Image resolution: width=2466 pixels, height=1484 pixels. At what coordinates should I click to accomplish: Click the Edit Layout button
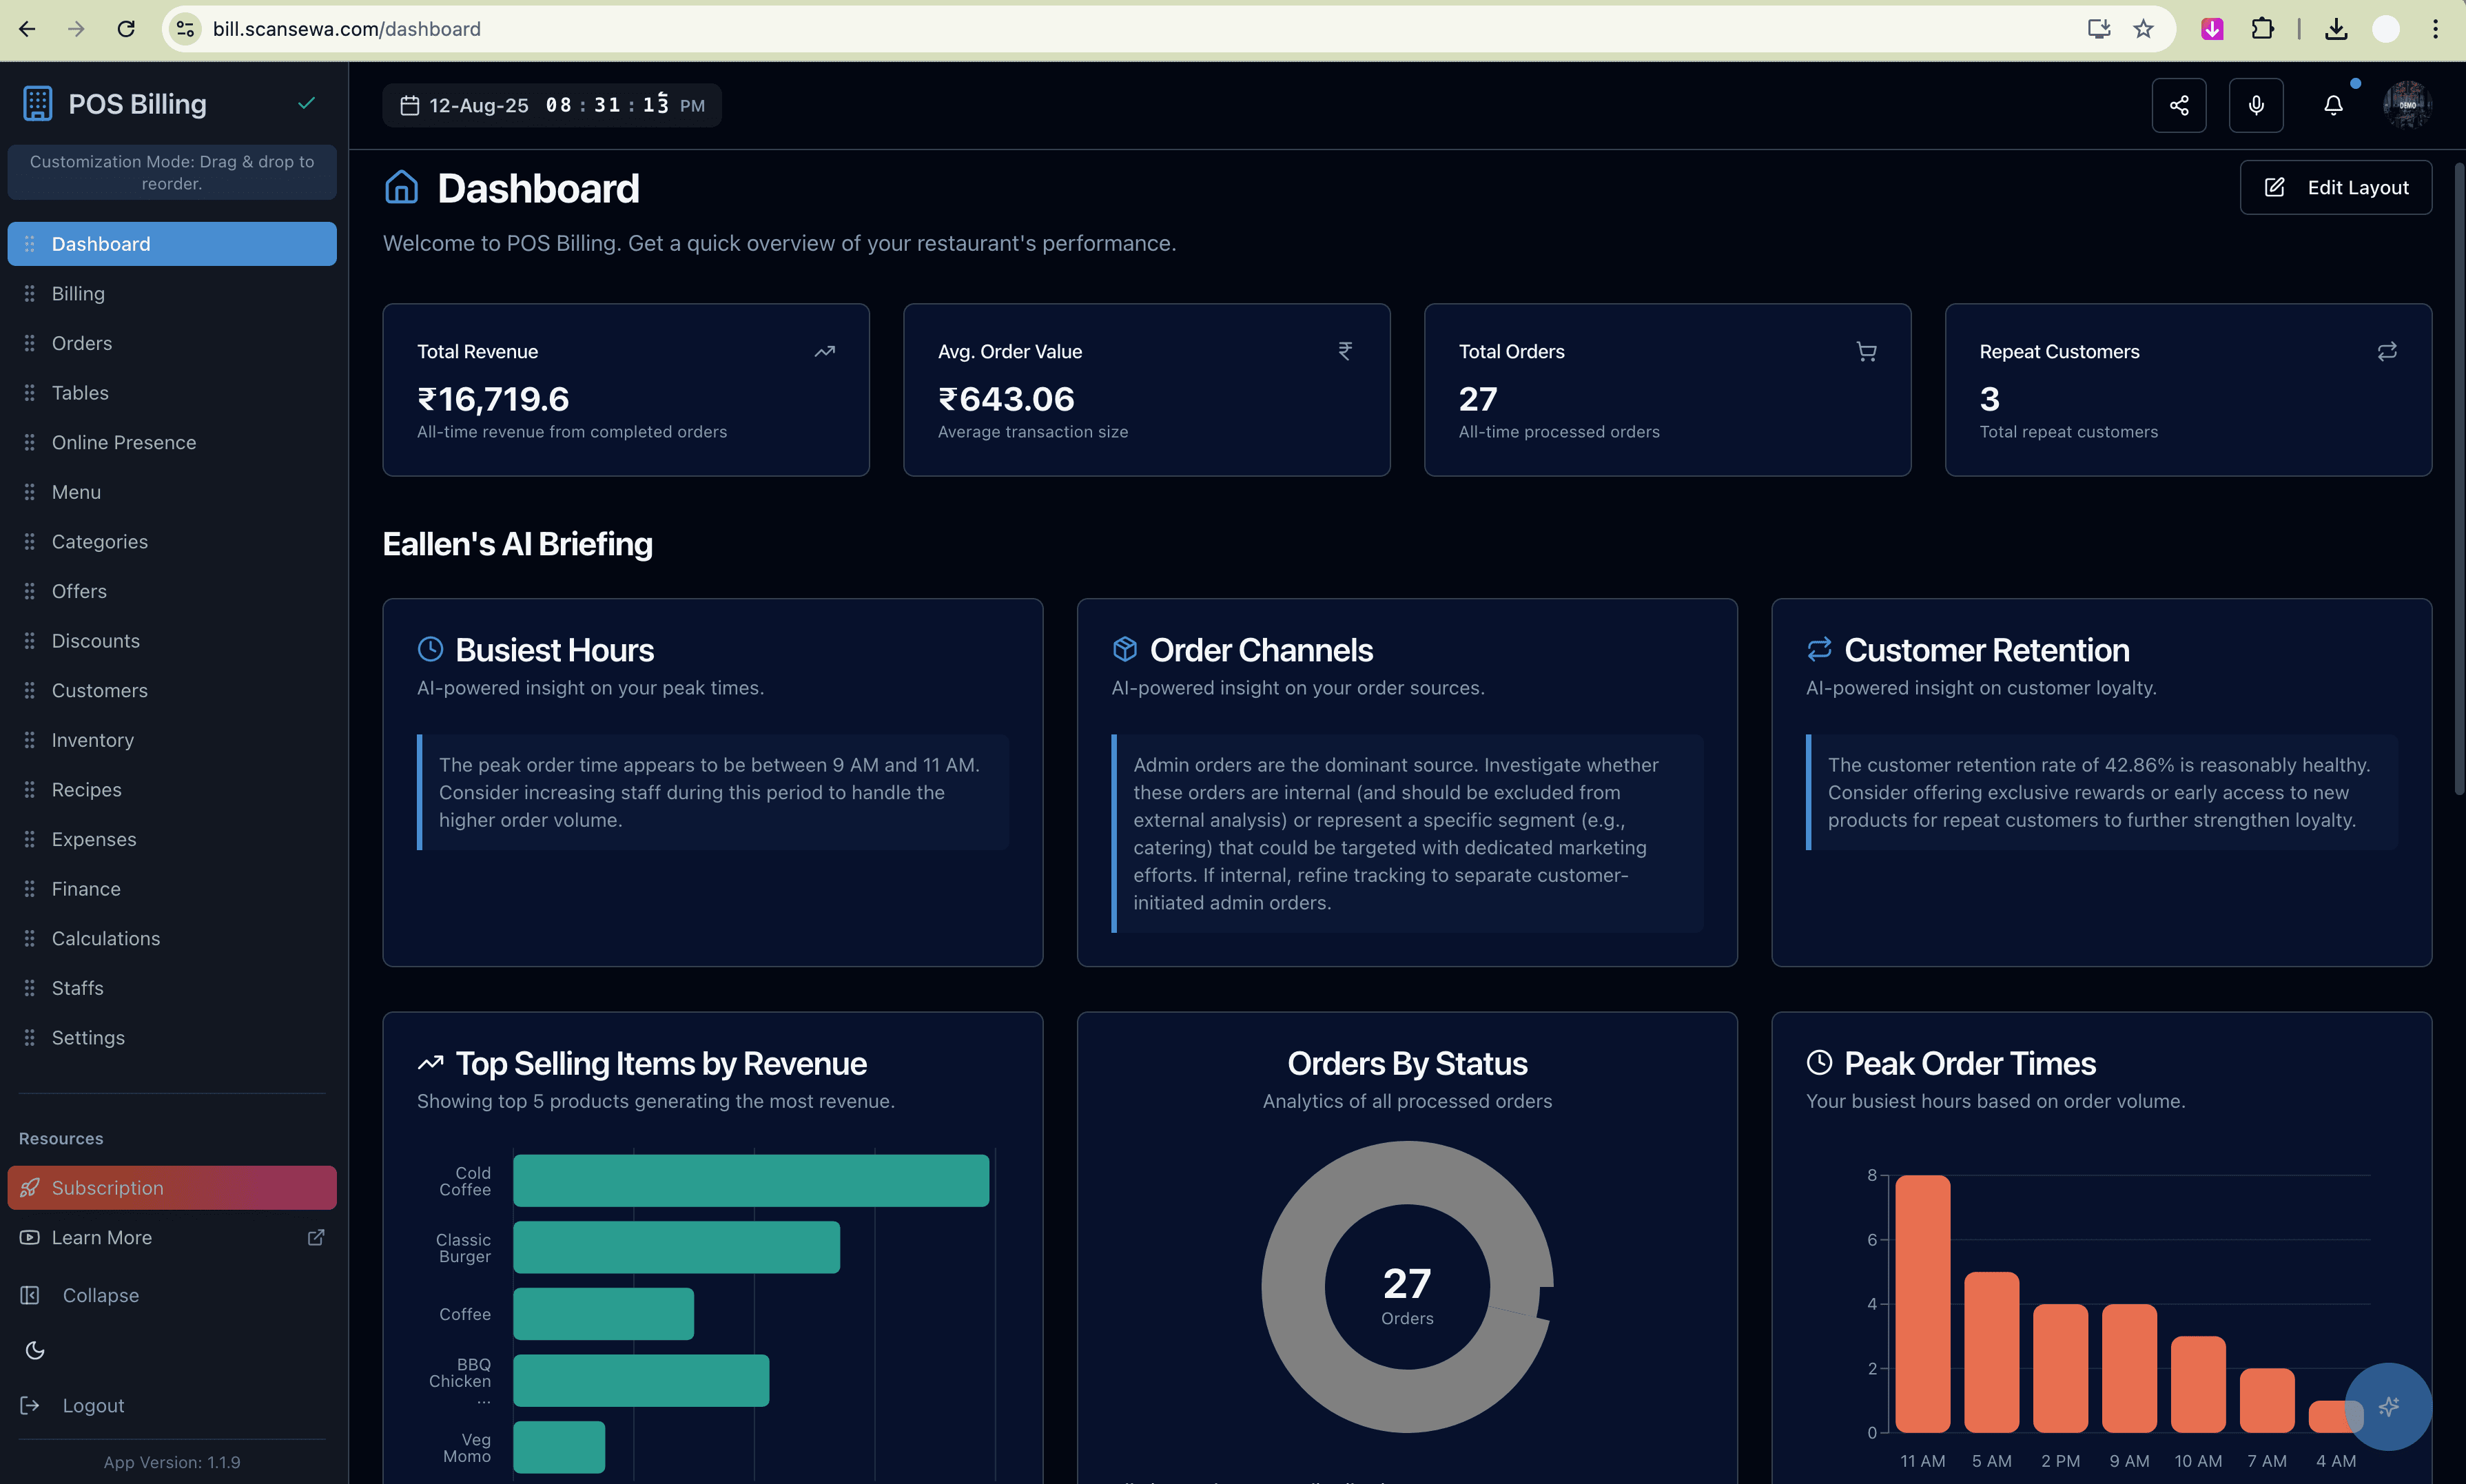click(2335, 187)
